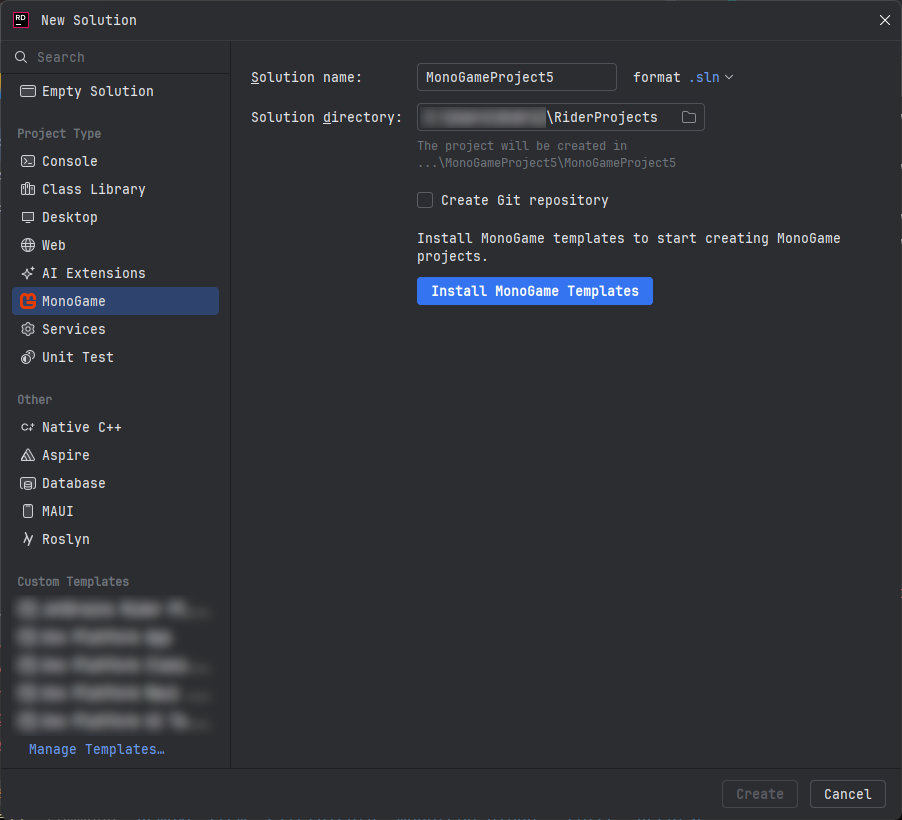
Task: Choose the Unit Test project type
Action: coord(75,357)
